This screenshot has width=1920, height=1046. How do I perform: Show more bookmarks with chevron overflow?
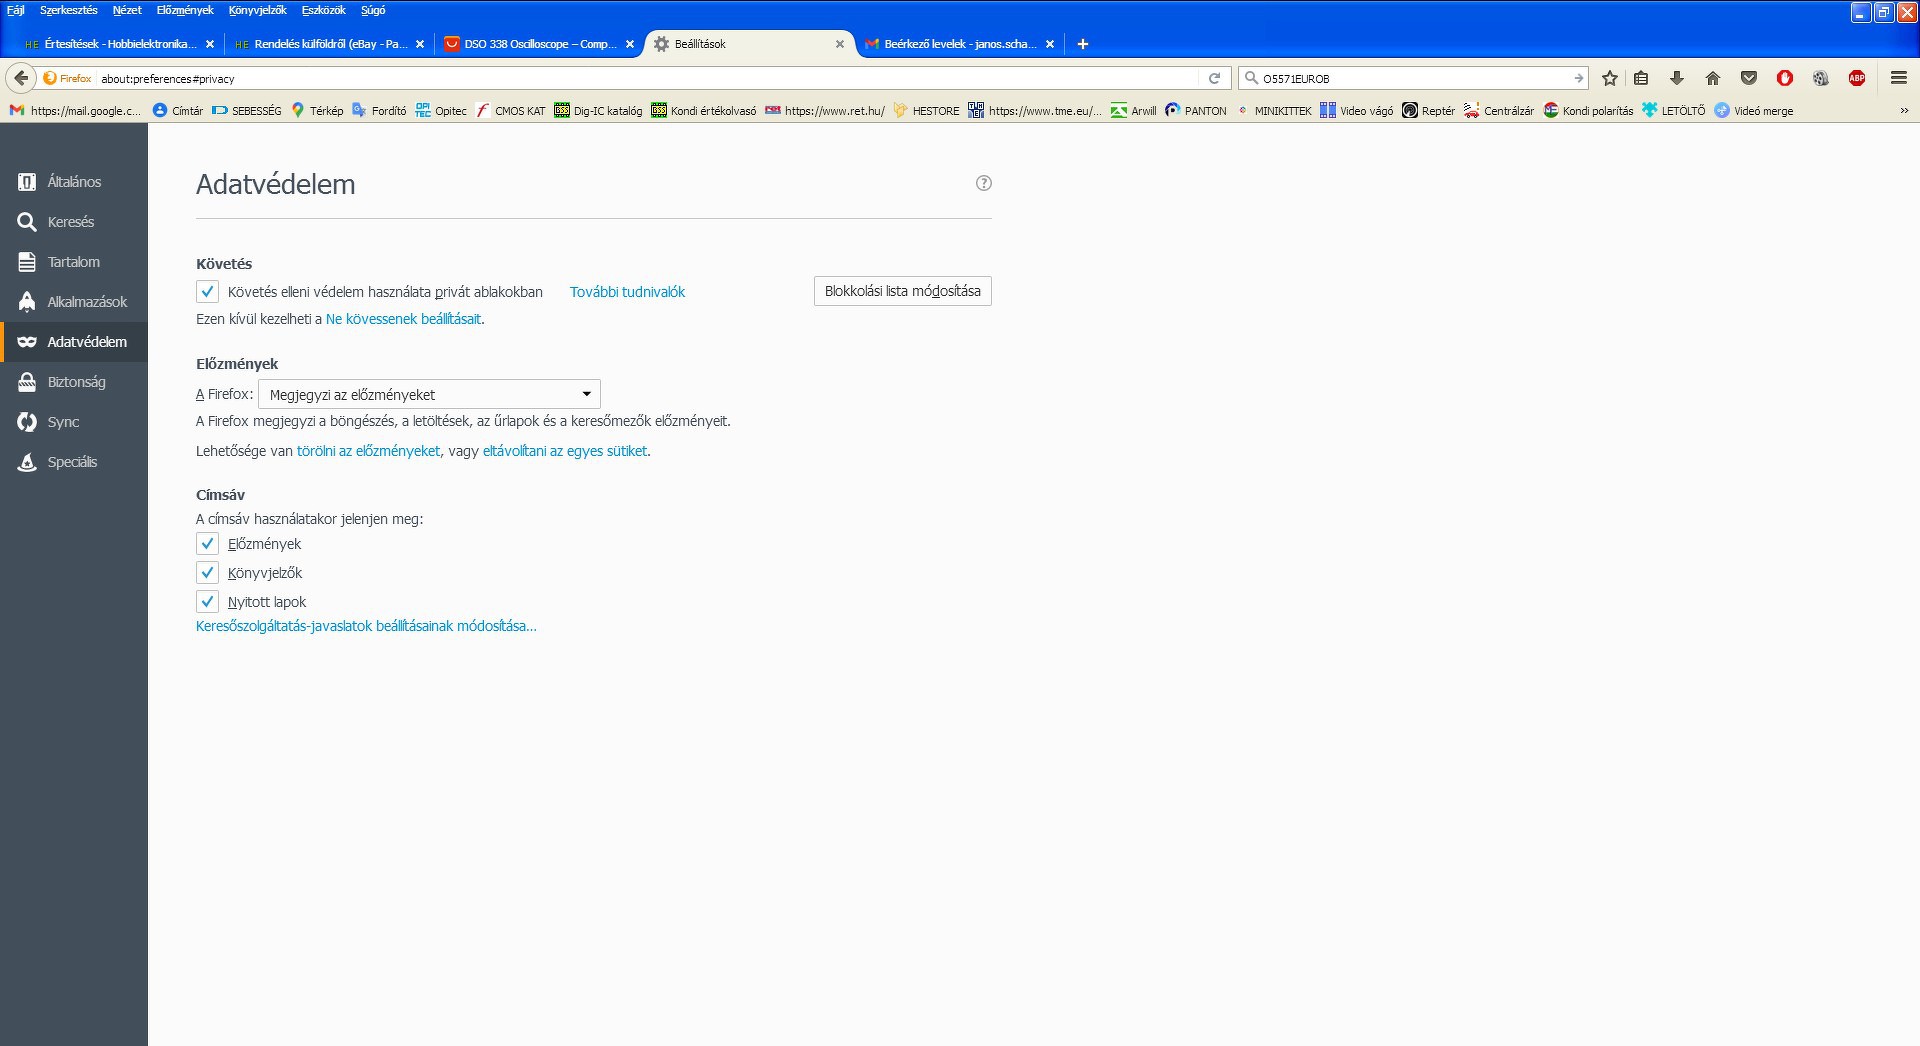coord(1904,111)
